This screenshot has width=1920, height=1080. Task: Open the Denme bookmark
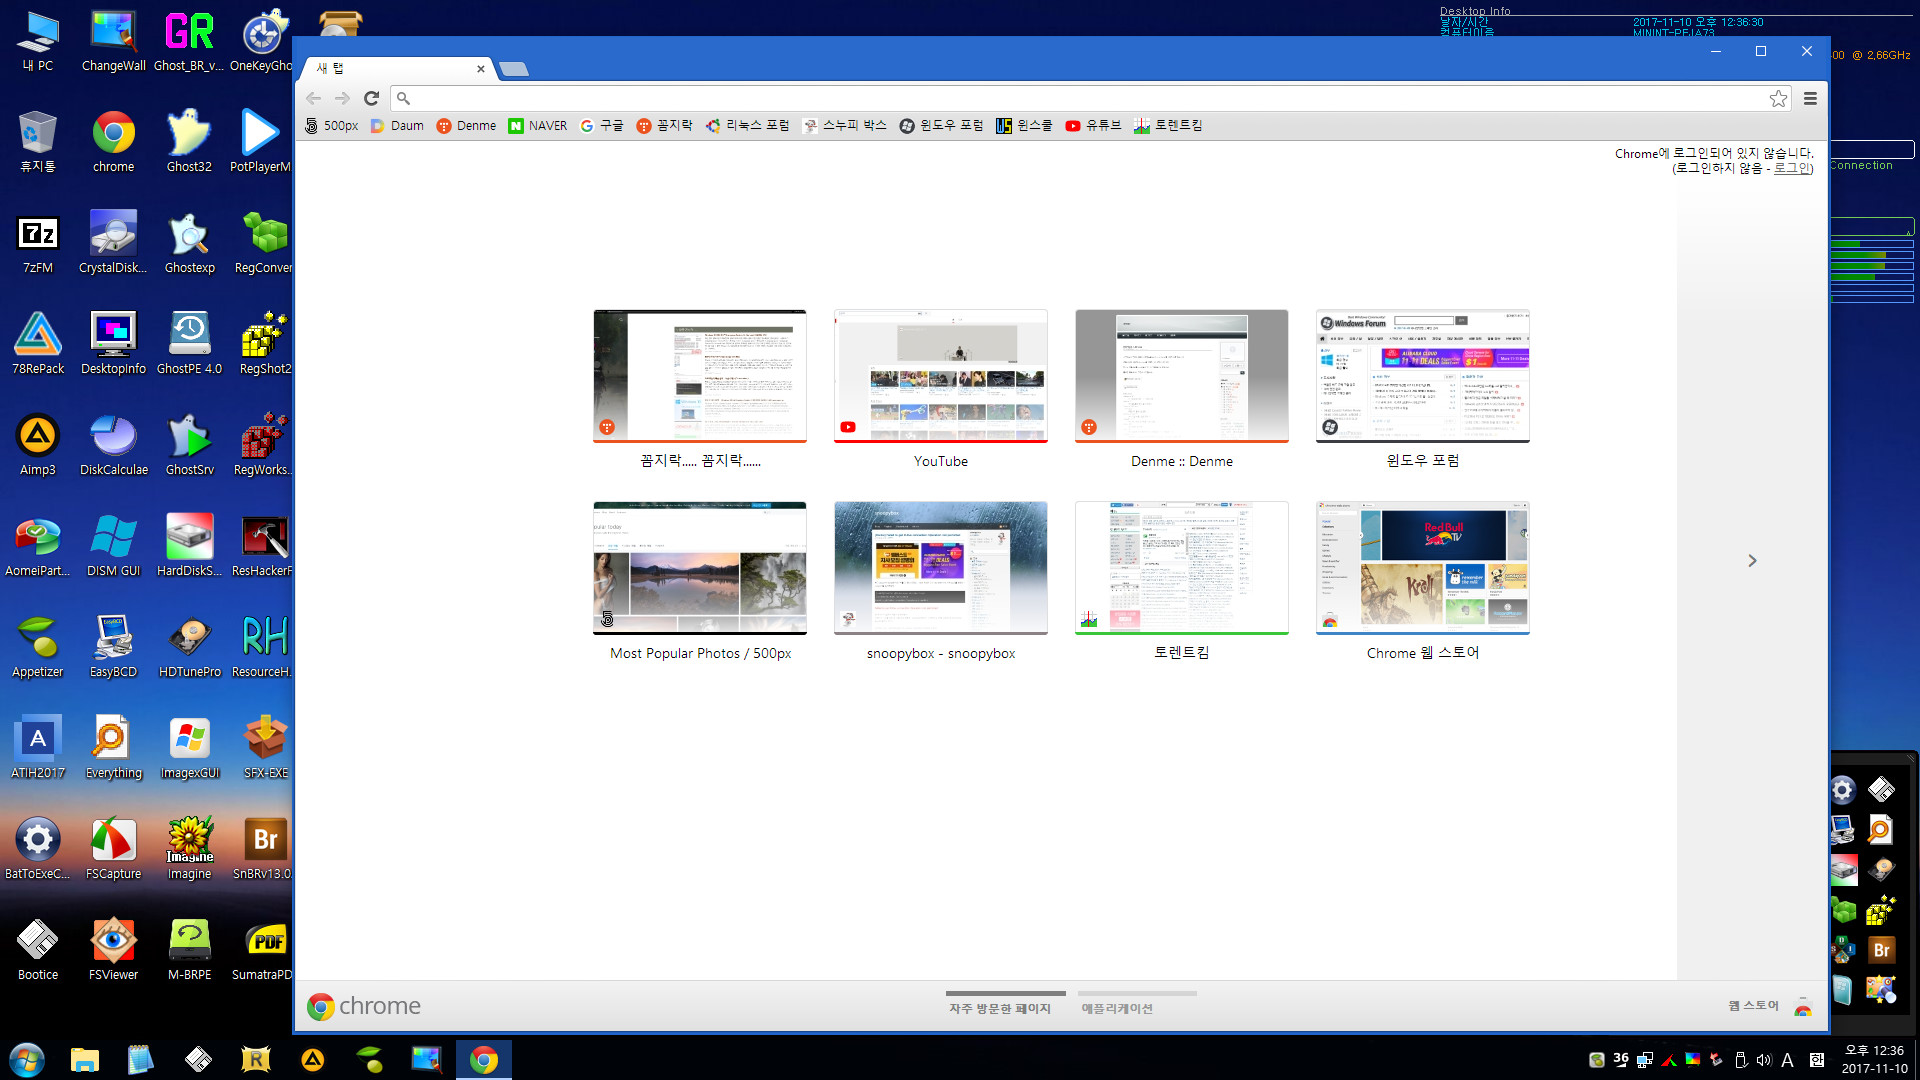[x=466, y=126]
